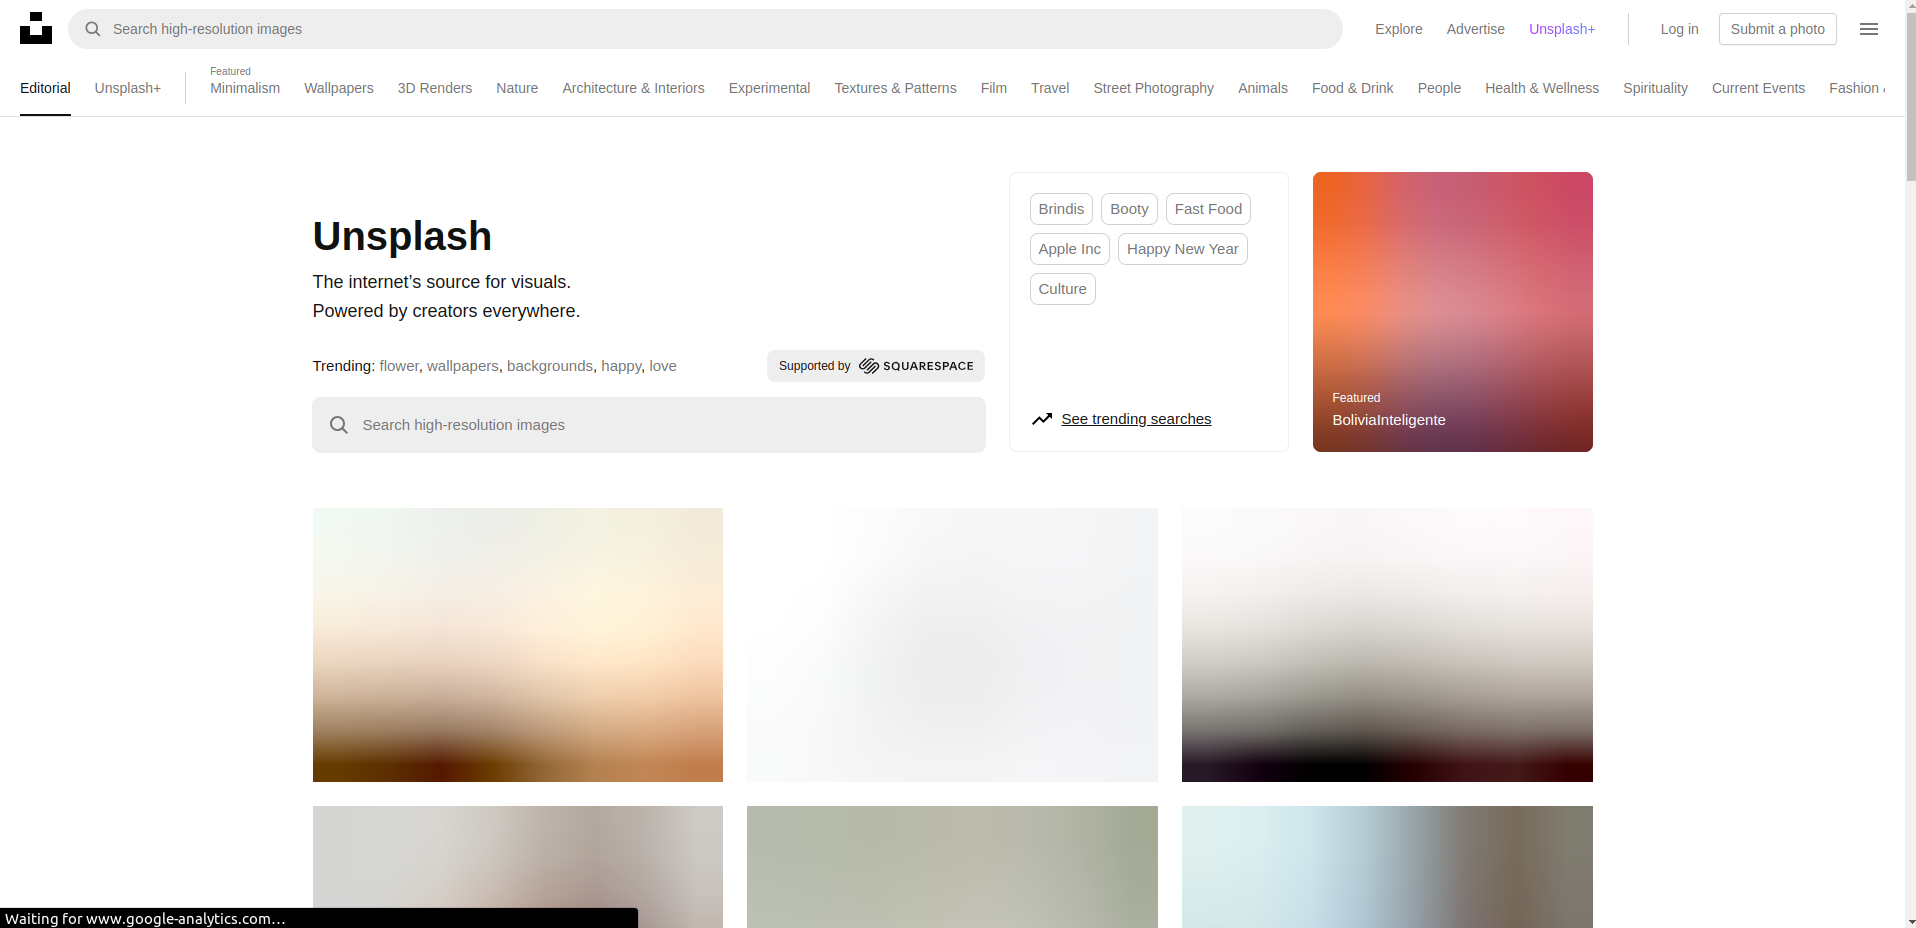This screenshot has width=1916, height=928.
Task: Switch to the Wallpapers tab
Action: click(x=338, y=88)
